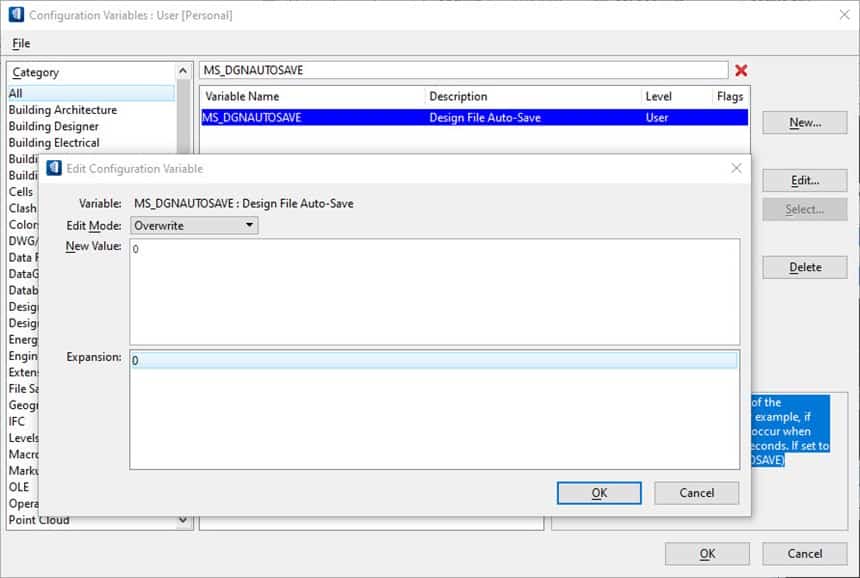The image size is (860, 578).
Task: Cancel the Edit Configuration Variable dialog
Action: 696,492
